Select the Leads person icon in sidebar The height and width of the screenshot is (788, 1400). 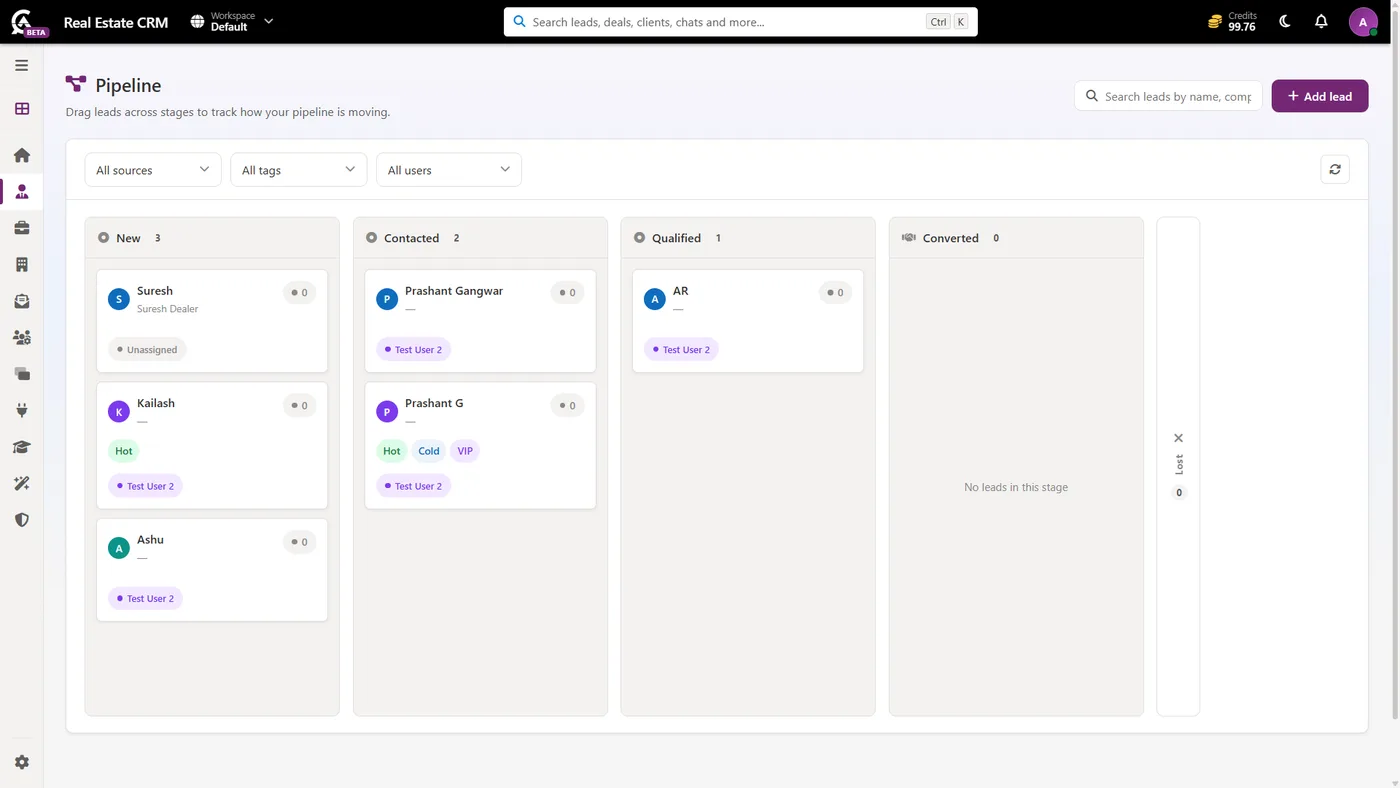[22, 192]
